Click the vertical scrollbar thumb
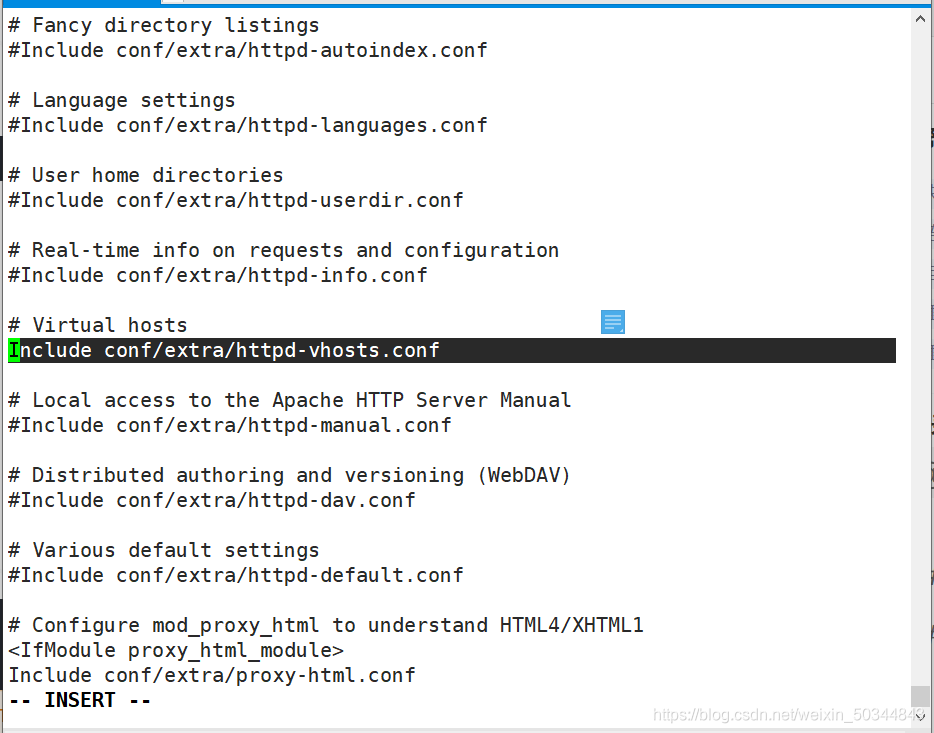The width and height of the screenshot is (934, 733). click(x=920, y=695)
